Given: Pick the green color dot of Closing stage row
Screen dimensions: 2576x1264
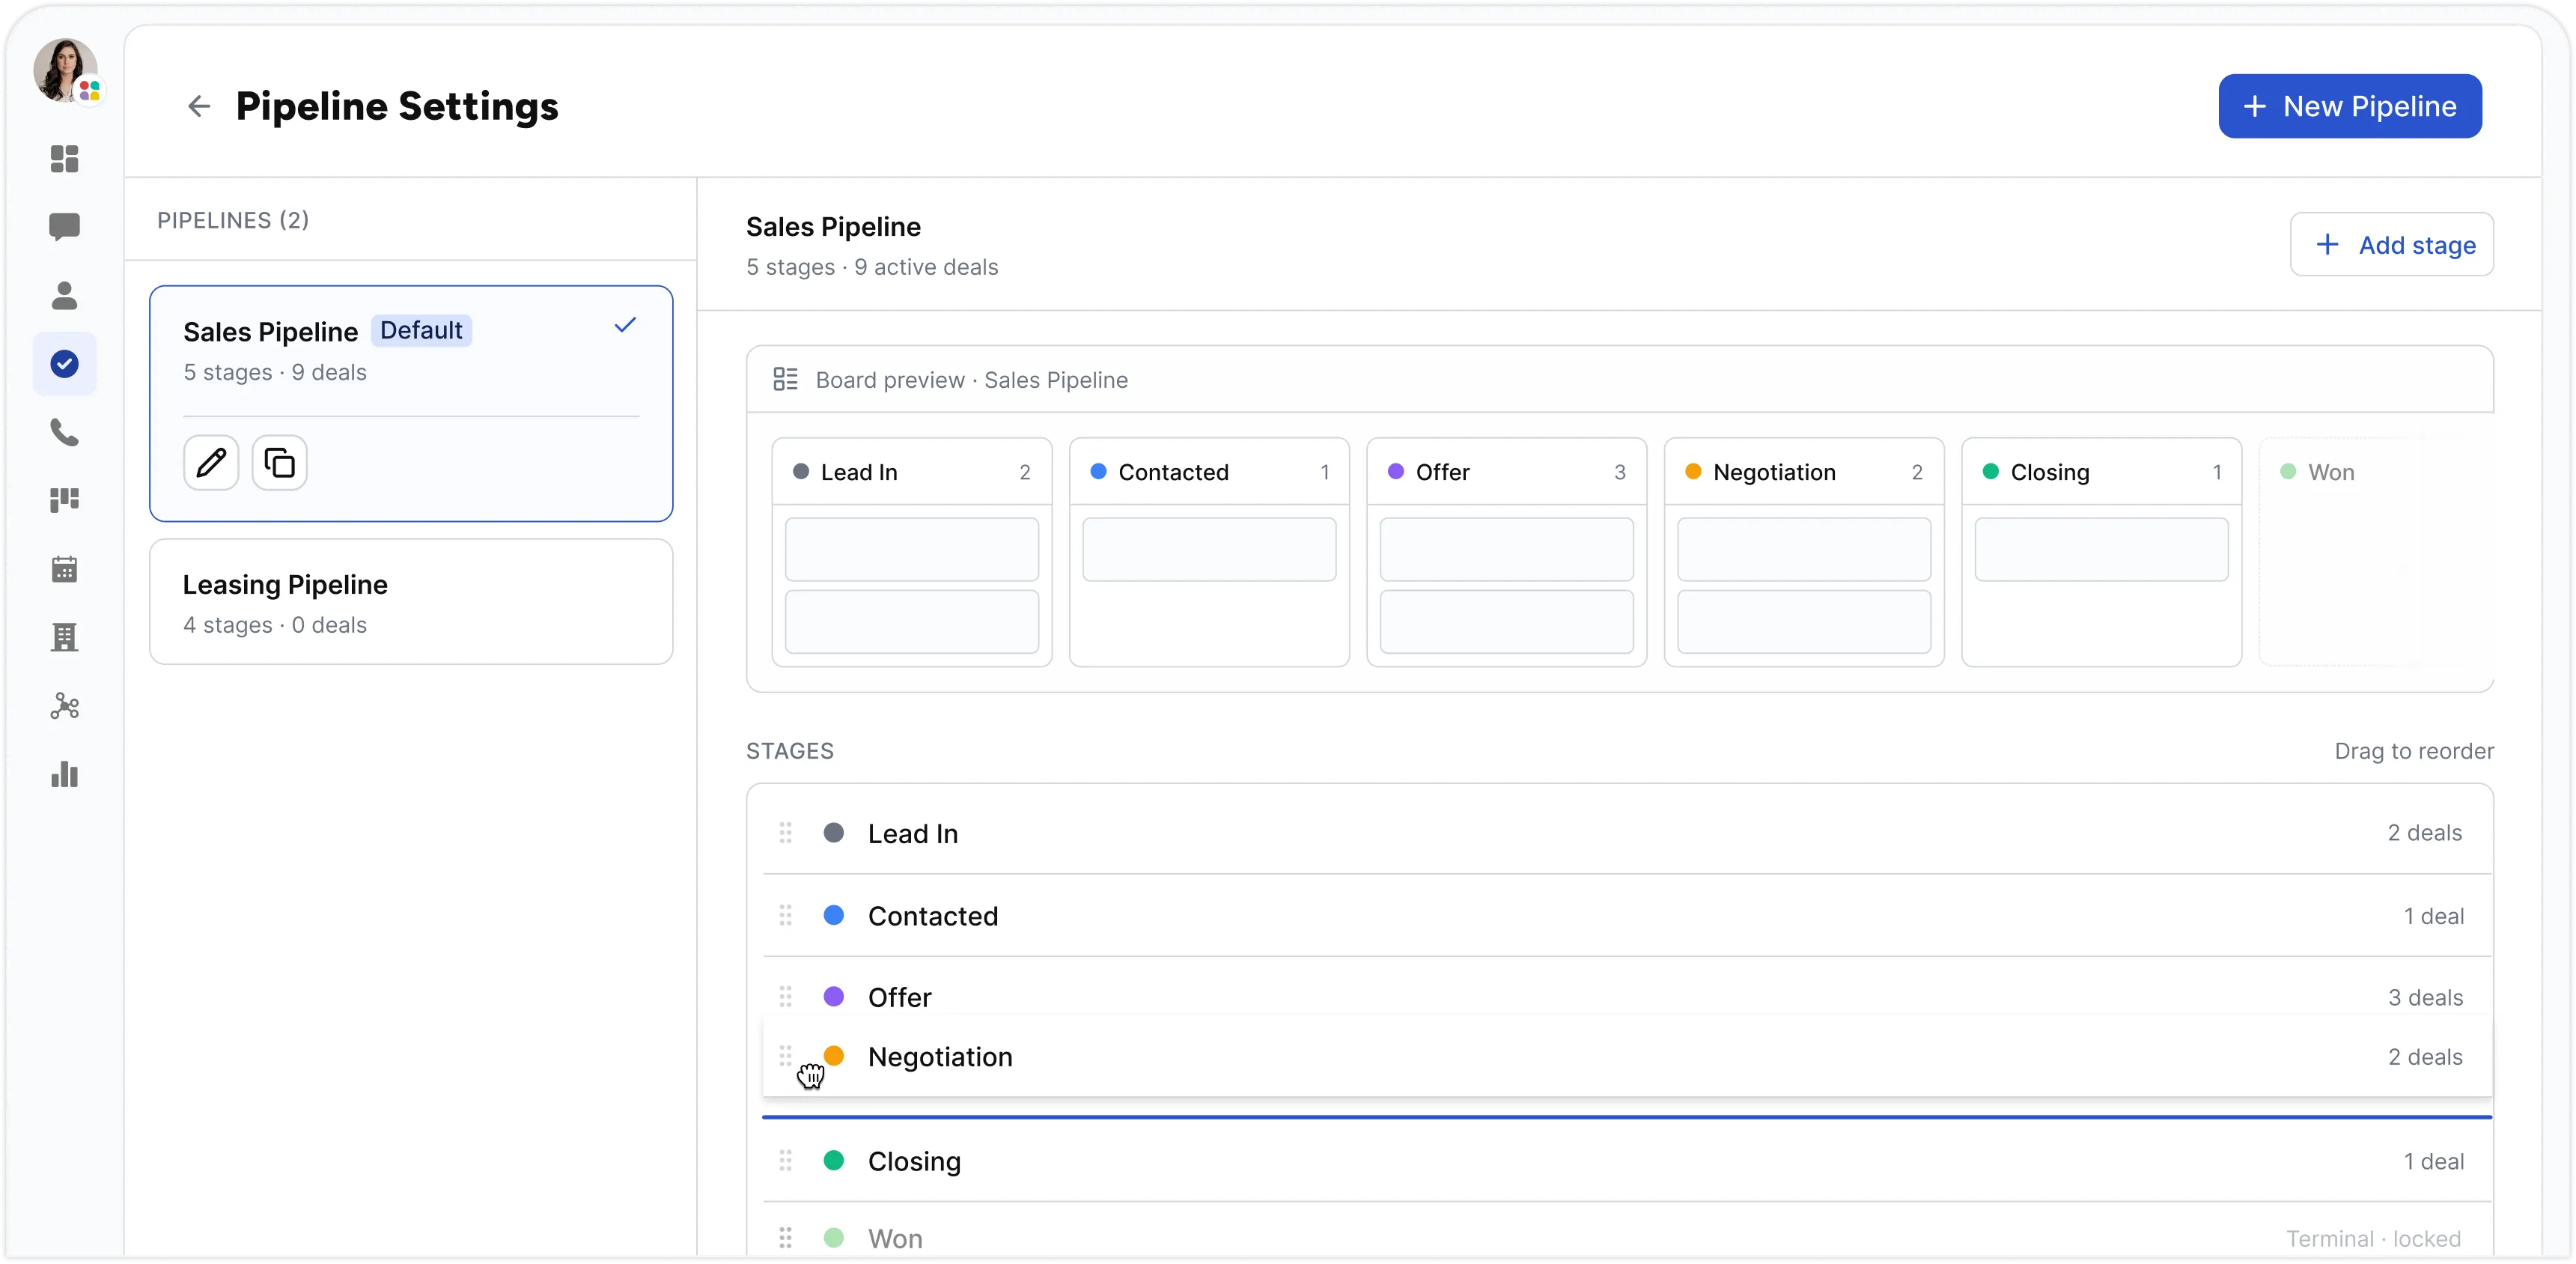Looking at the screenshot, I should coord(833,1161).
